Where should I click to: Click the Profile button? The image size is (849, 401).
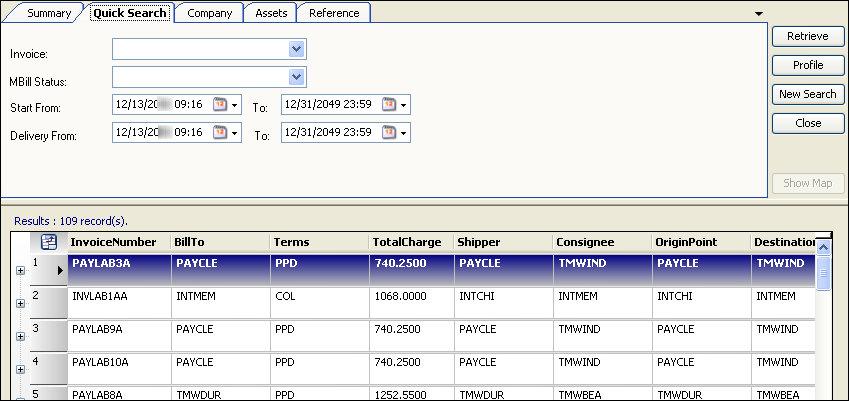pyautogui.click(x=807, y=65)
